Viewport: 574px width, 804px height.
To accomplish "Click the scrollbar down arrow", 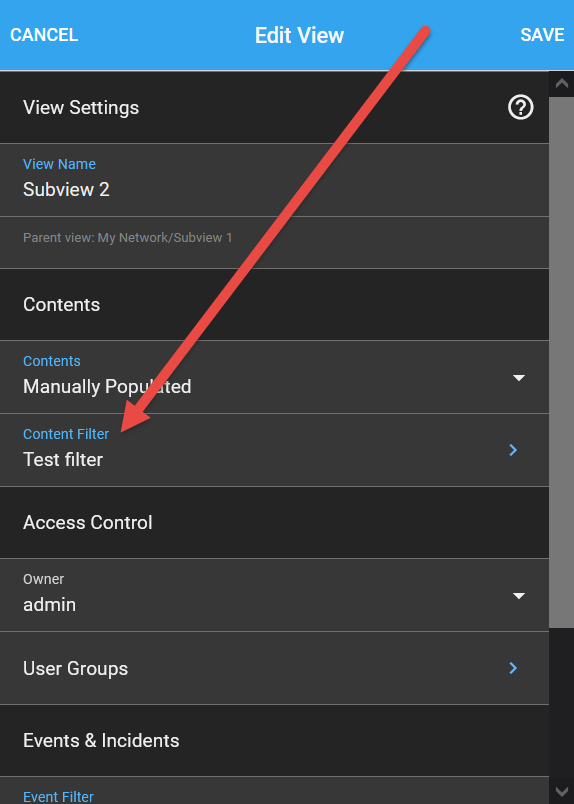I will coord(562,792).
